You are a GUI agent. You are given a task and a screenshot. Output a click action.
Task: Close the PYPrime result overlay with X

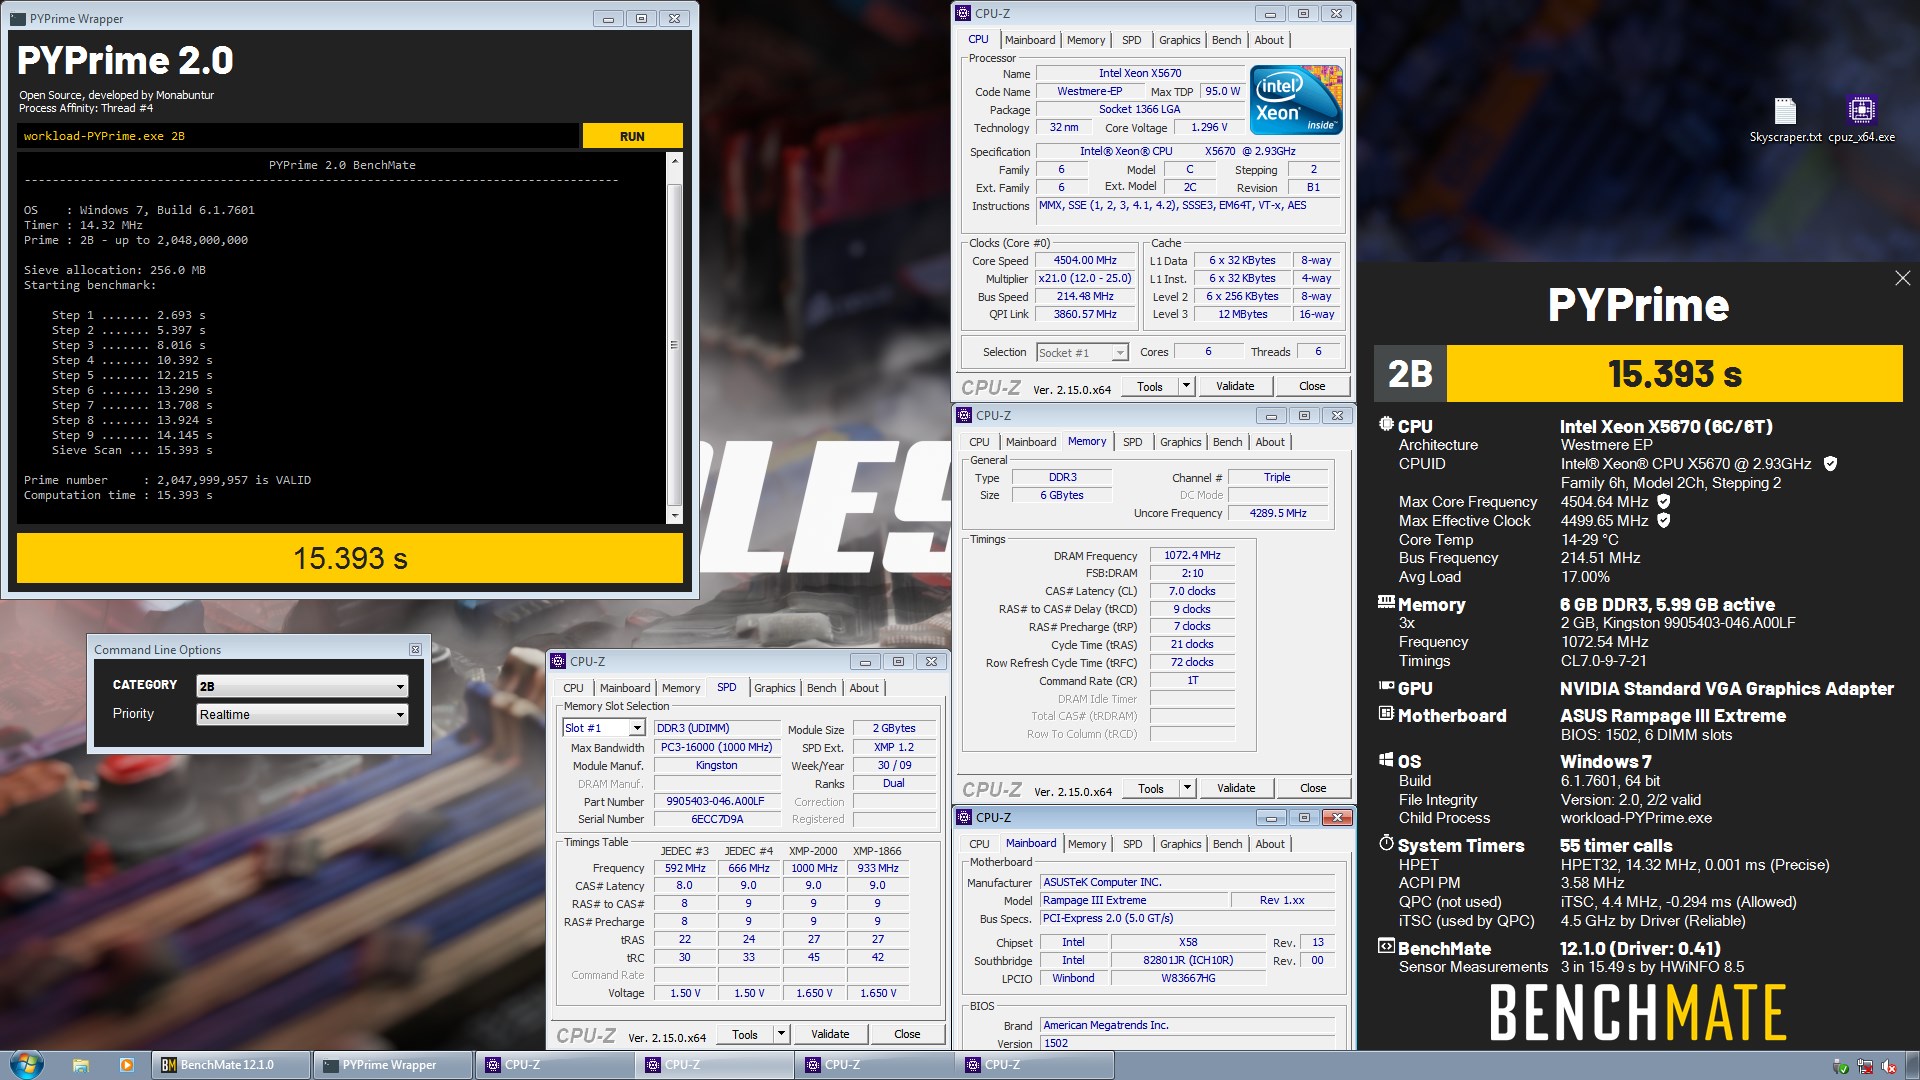pyautogui.click(x=1902, y=278)
